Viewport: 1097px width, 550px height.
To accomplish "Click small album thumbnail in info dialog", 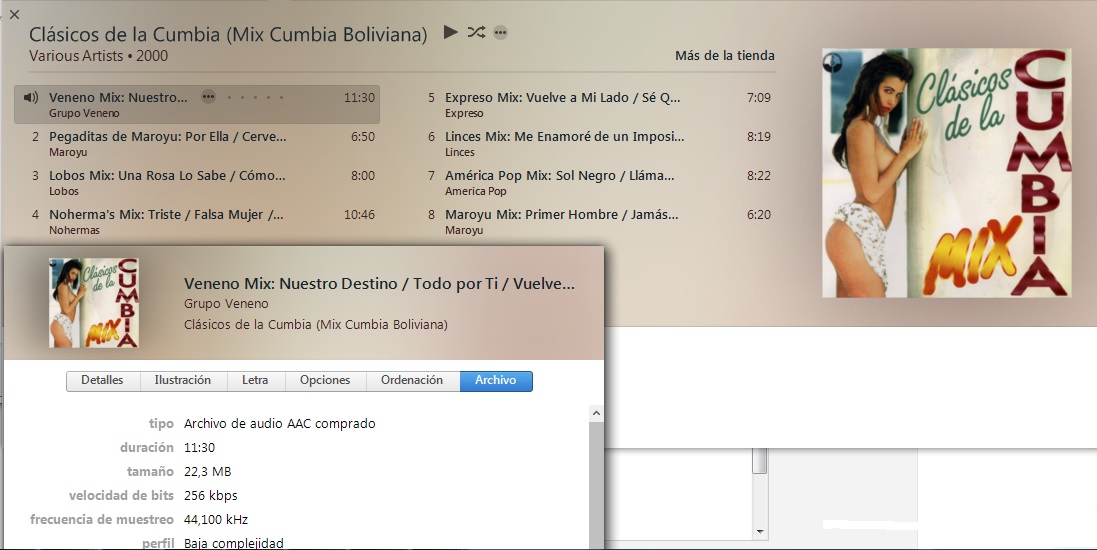I will (x=94, y=303).
